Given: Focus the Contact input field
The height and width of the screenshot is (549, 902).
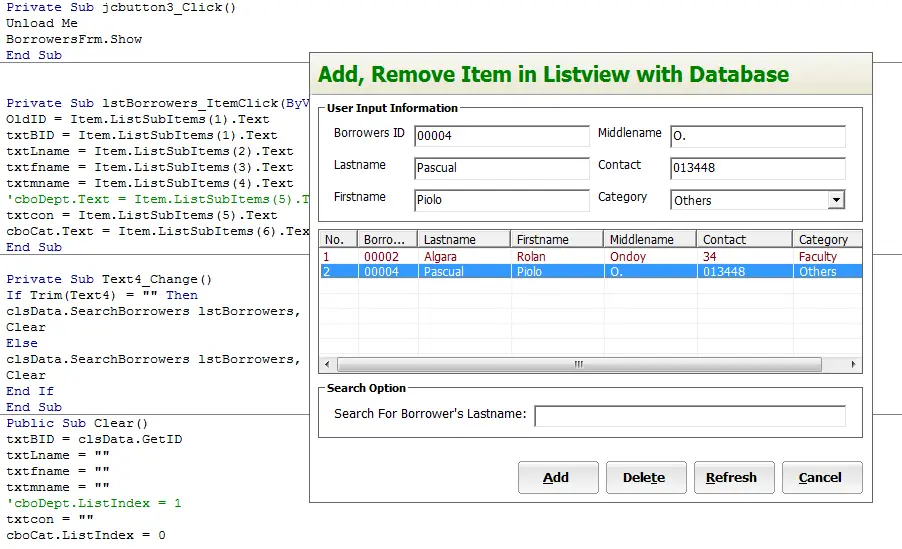Looking at the screenshot, I should pos(758,168).
